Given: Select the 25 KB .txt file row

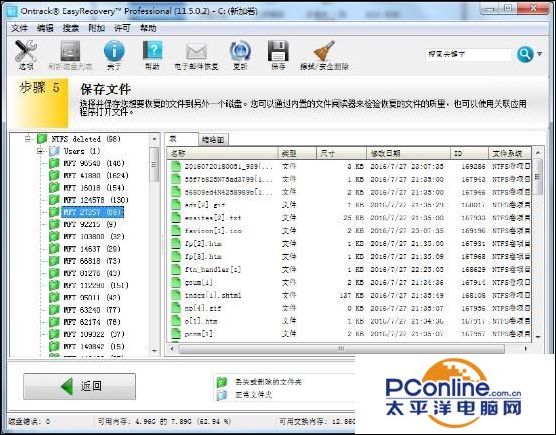Looking at the screenshot, I should [350, 218].
